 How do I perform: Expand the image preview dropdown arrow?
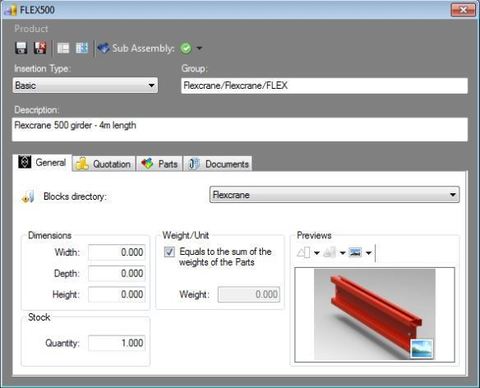click(x=368, y=253)
